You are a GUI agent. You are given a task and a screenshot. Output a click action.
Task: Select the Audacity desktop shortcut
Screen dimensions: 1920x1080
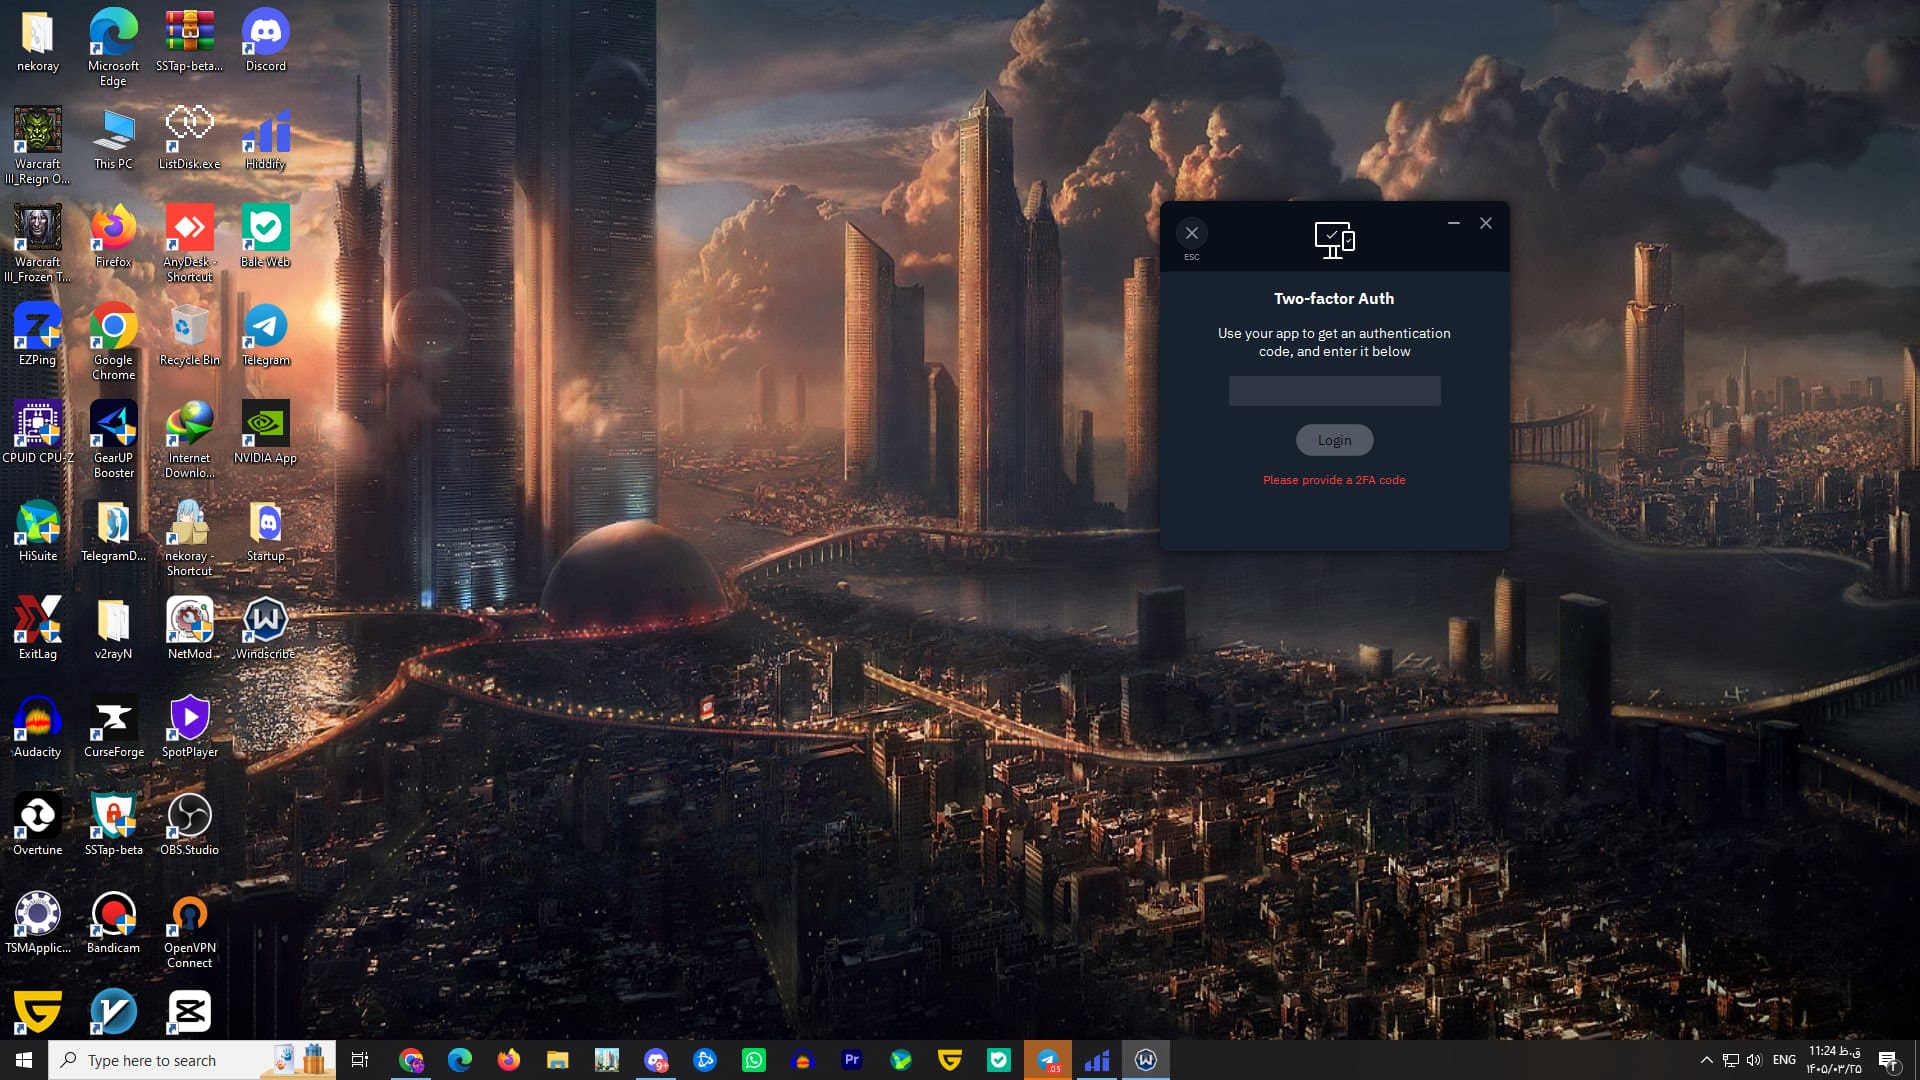38,728
